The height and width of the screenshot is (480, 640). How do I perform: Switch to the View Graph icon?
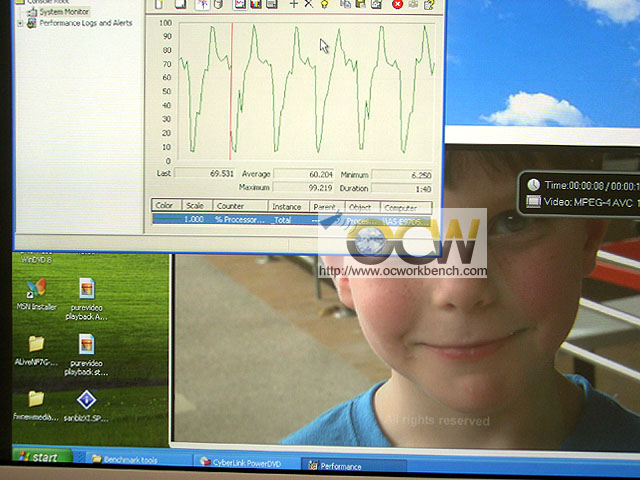tap(240, 4)
